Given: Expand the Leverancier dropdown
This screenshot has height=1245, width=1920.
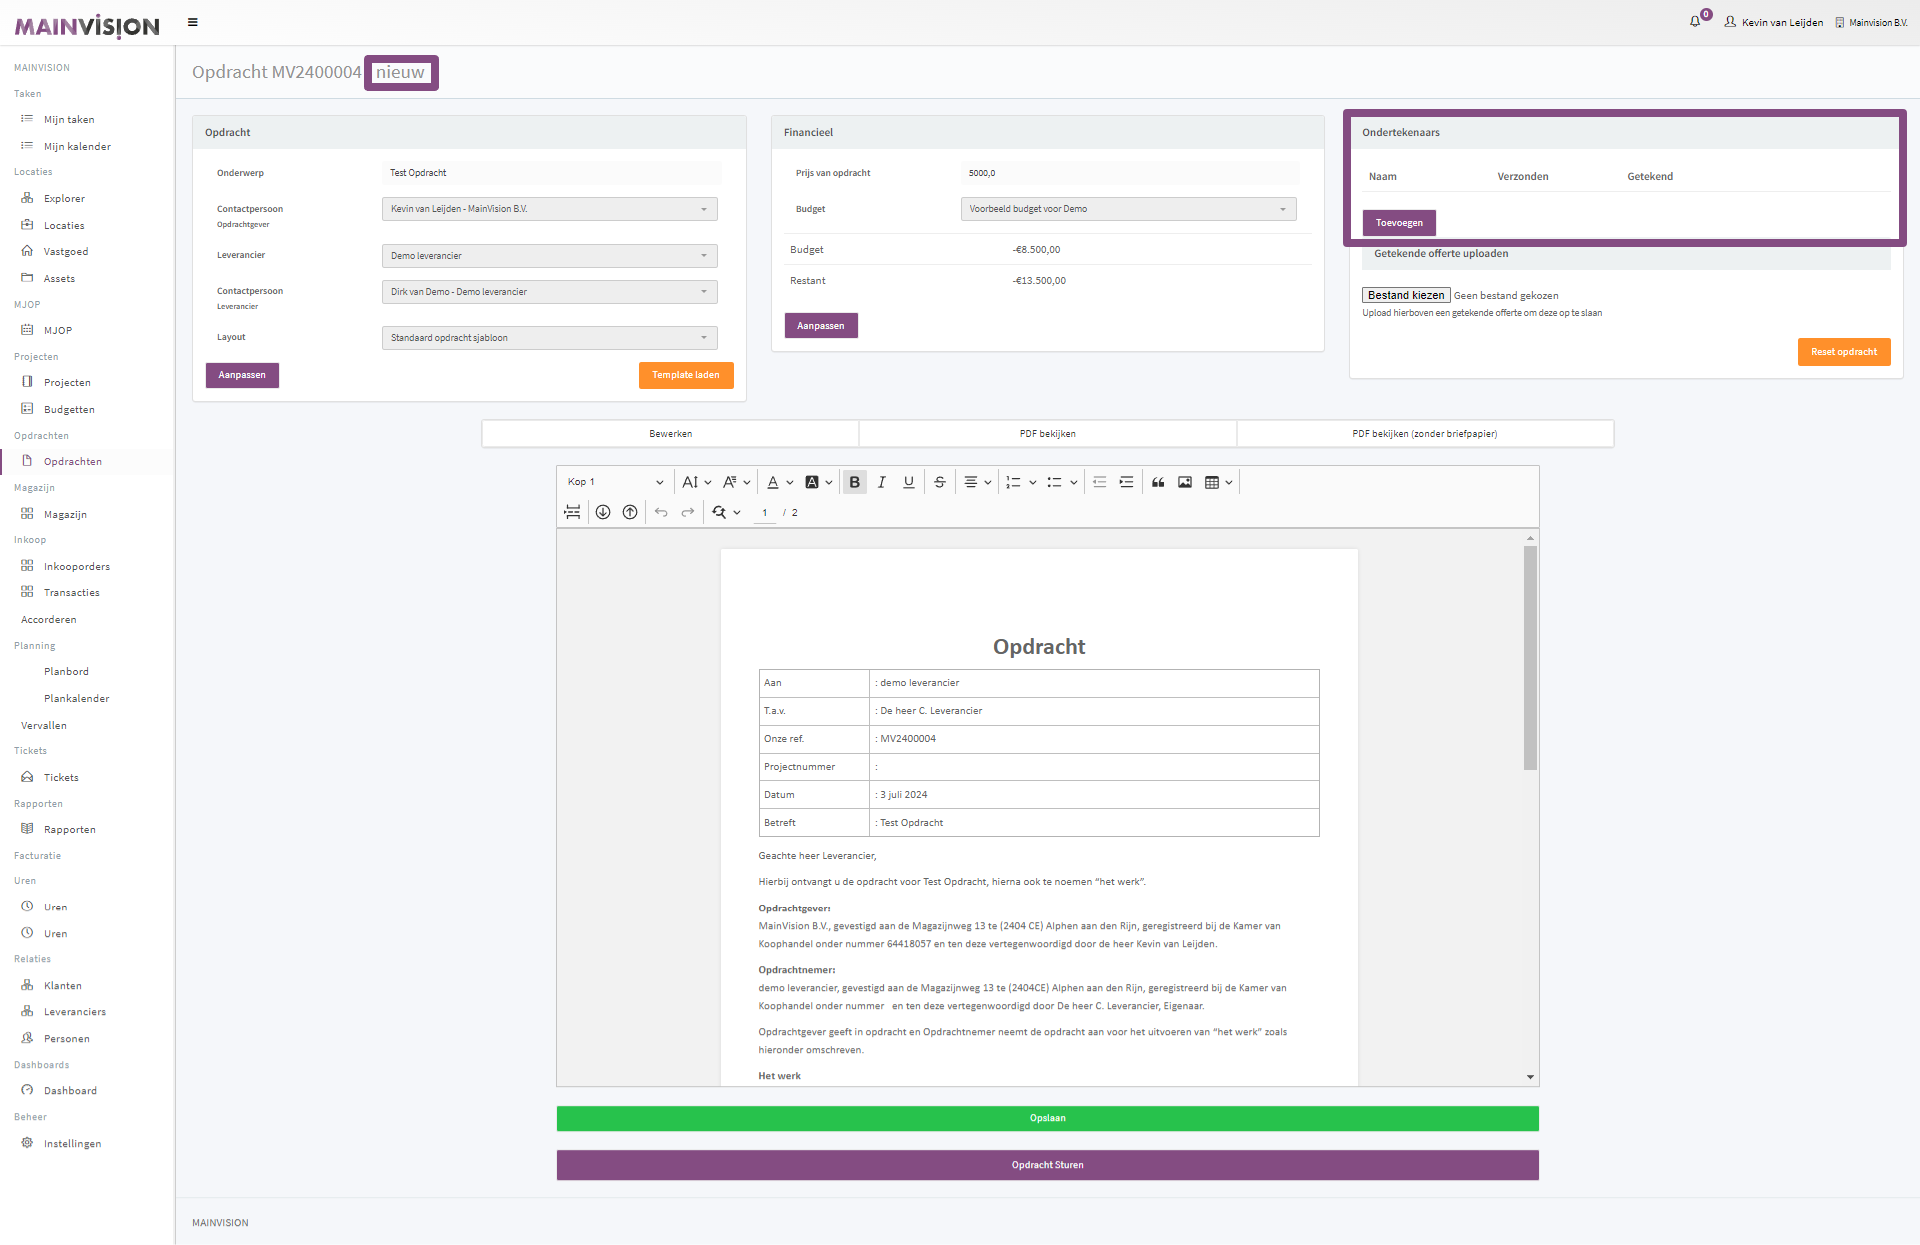Looking at the screenshot, I should (549, 256).
